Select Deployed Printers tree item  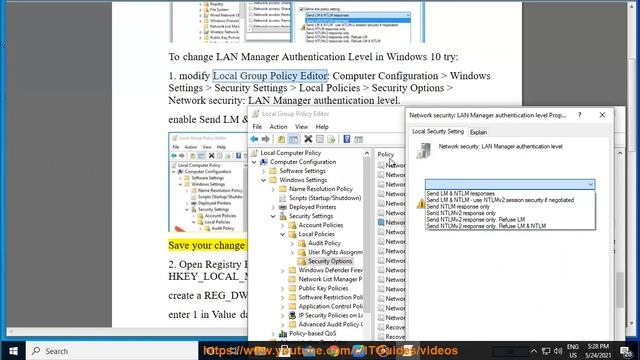click(313, 207)
